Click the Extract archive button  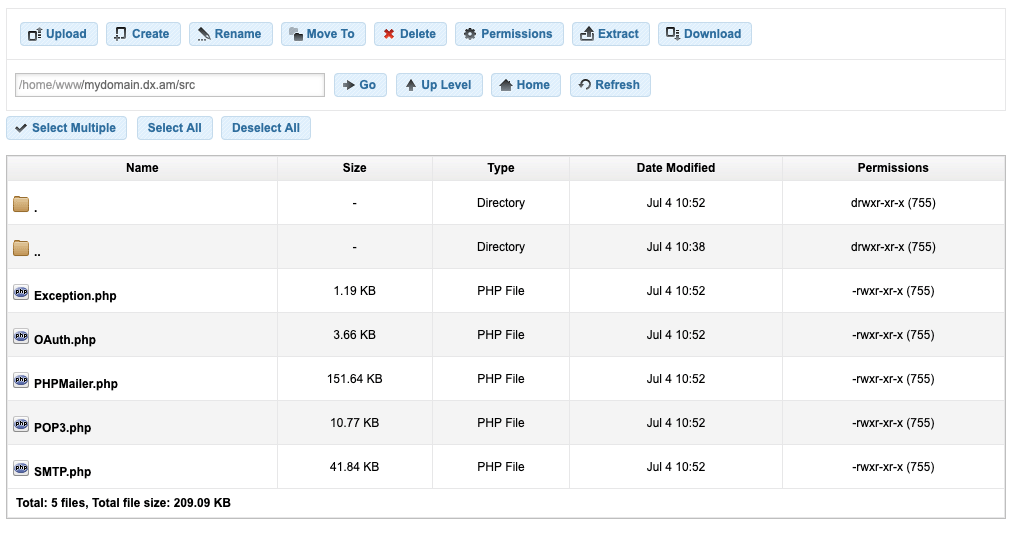610,34
